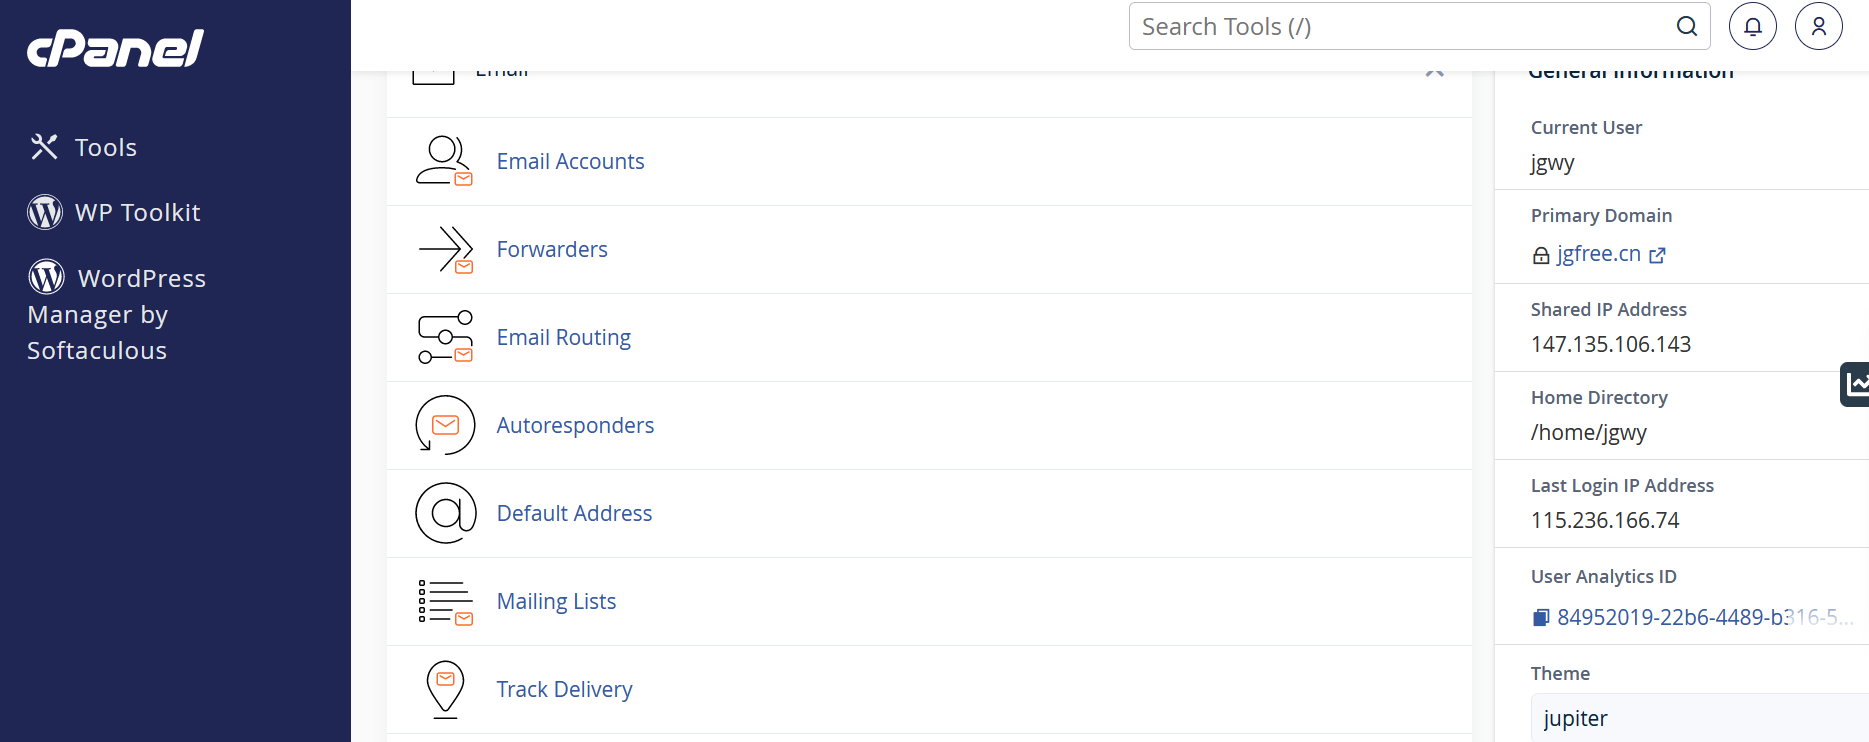Copy the User Analytics ID icon
The height and width of the screenshot is (742, 1869).
tap(1541, 618)
